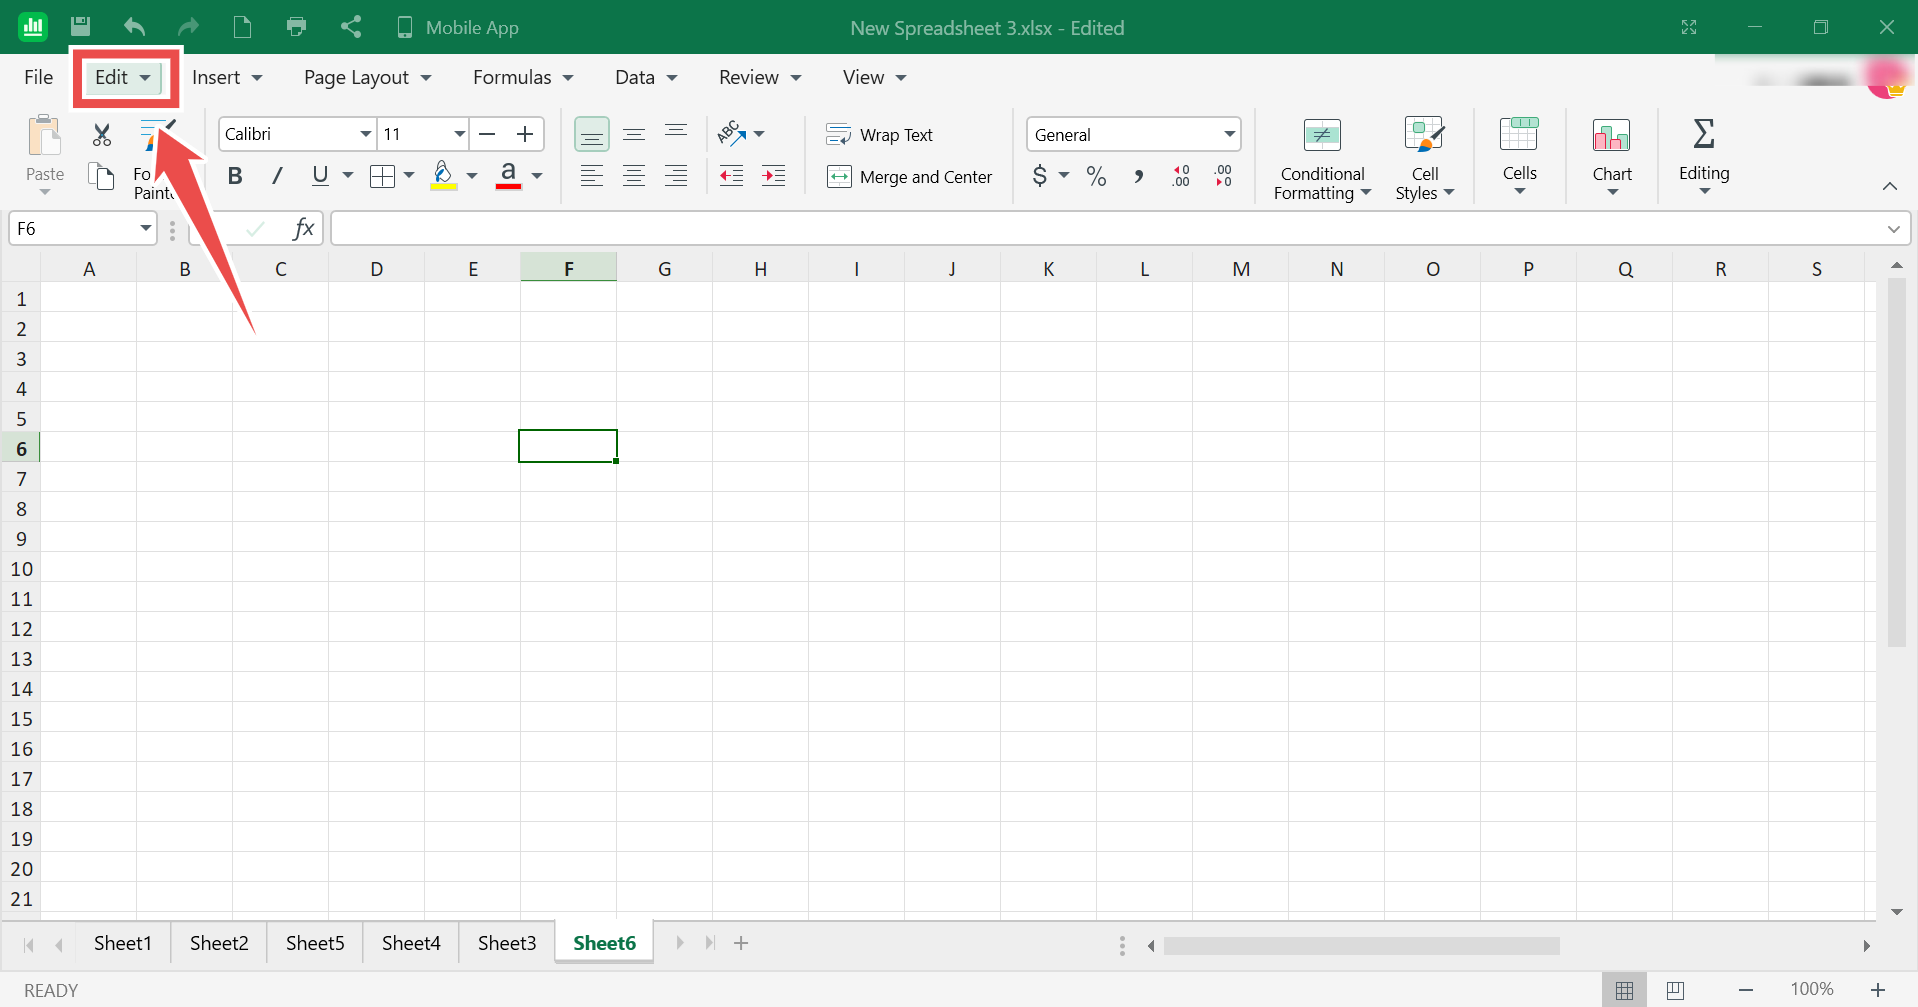
Task: Click Merge and Center
Action: [x=909, y=177]
